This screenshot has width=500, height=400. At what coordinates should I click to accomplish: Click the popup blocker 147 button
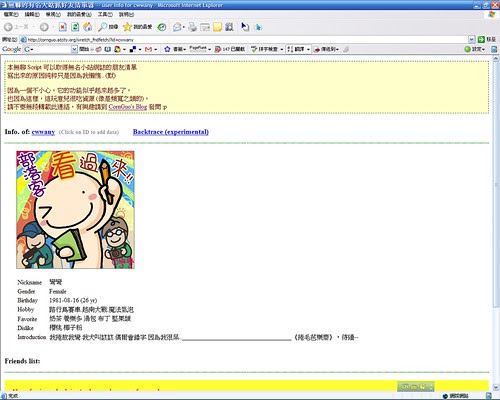(230, 49)
